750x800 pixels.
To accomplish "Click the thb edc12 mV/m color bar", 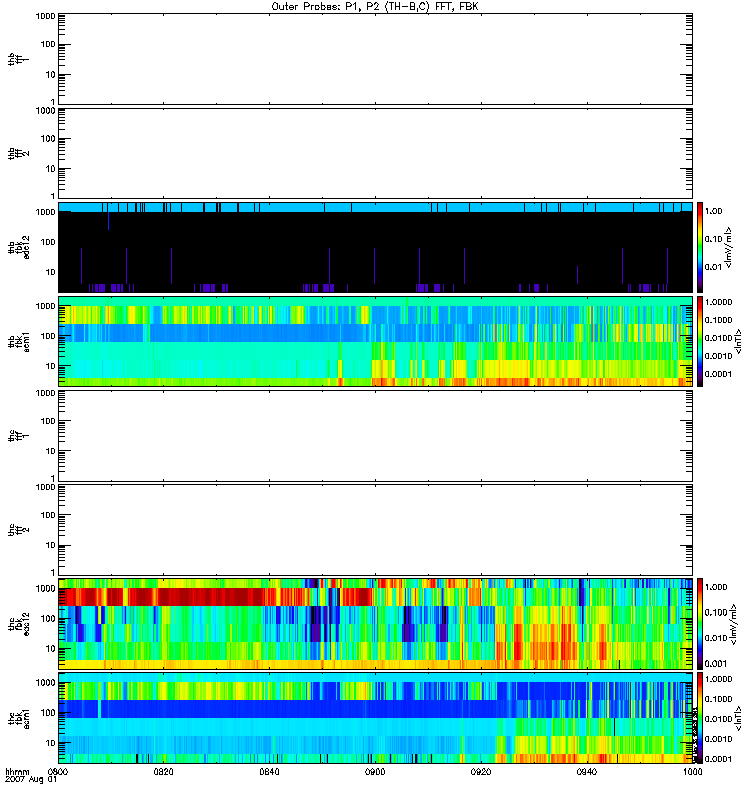I will [x=700, y=246].
